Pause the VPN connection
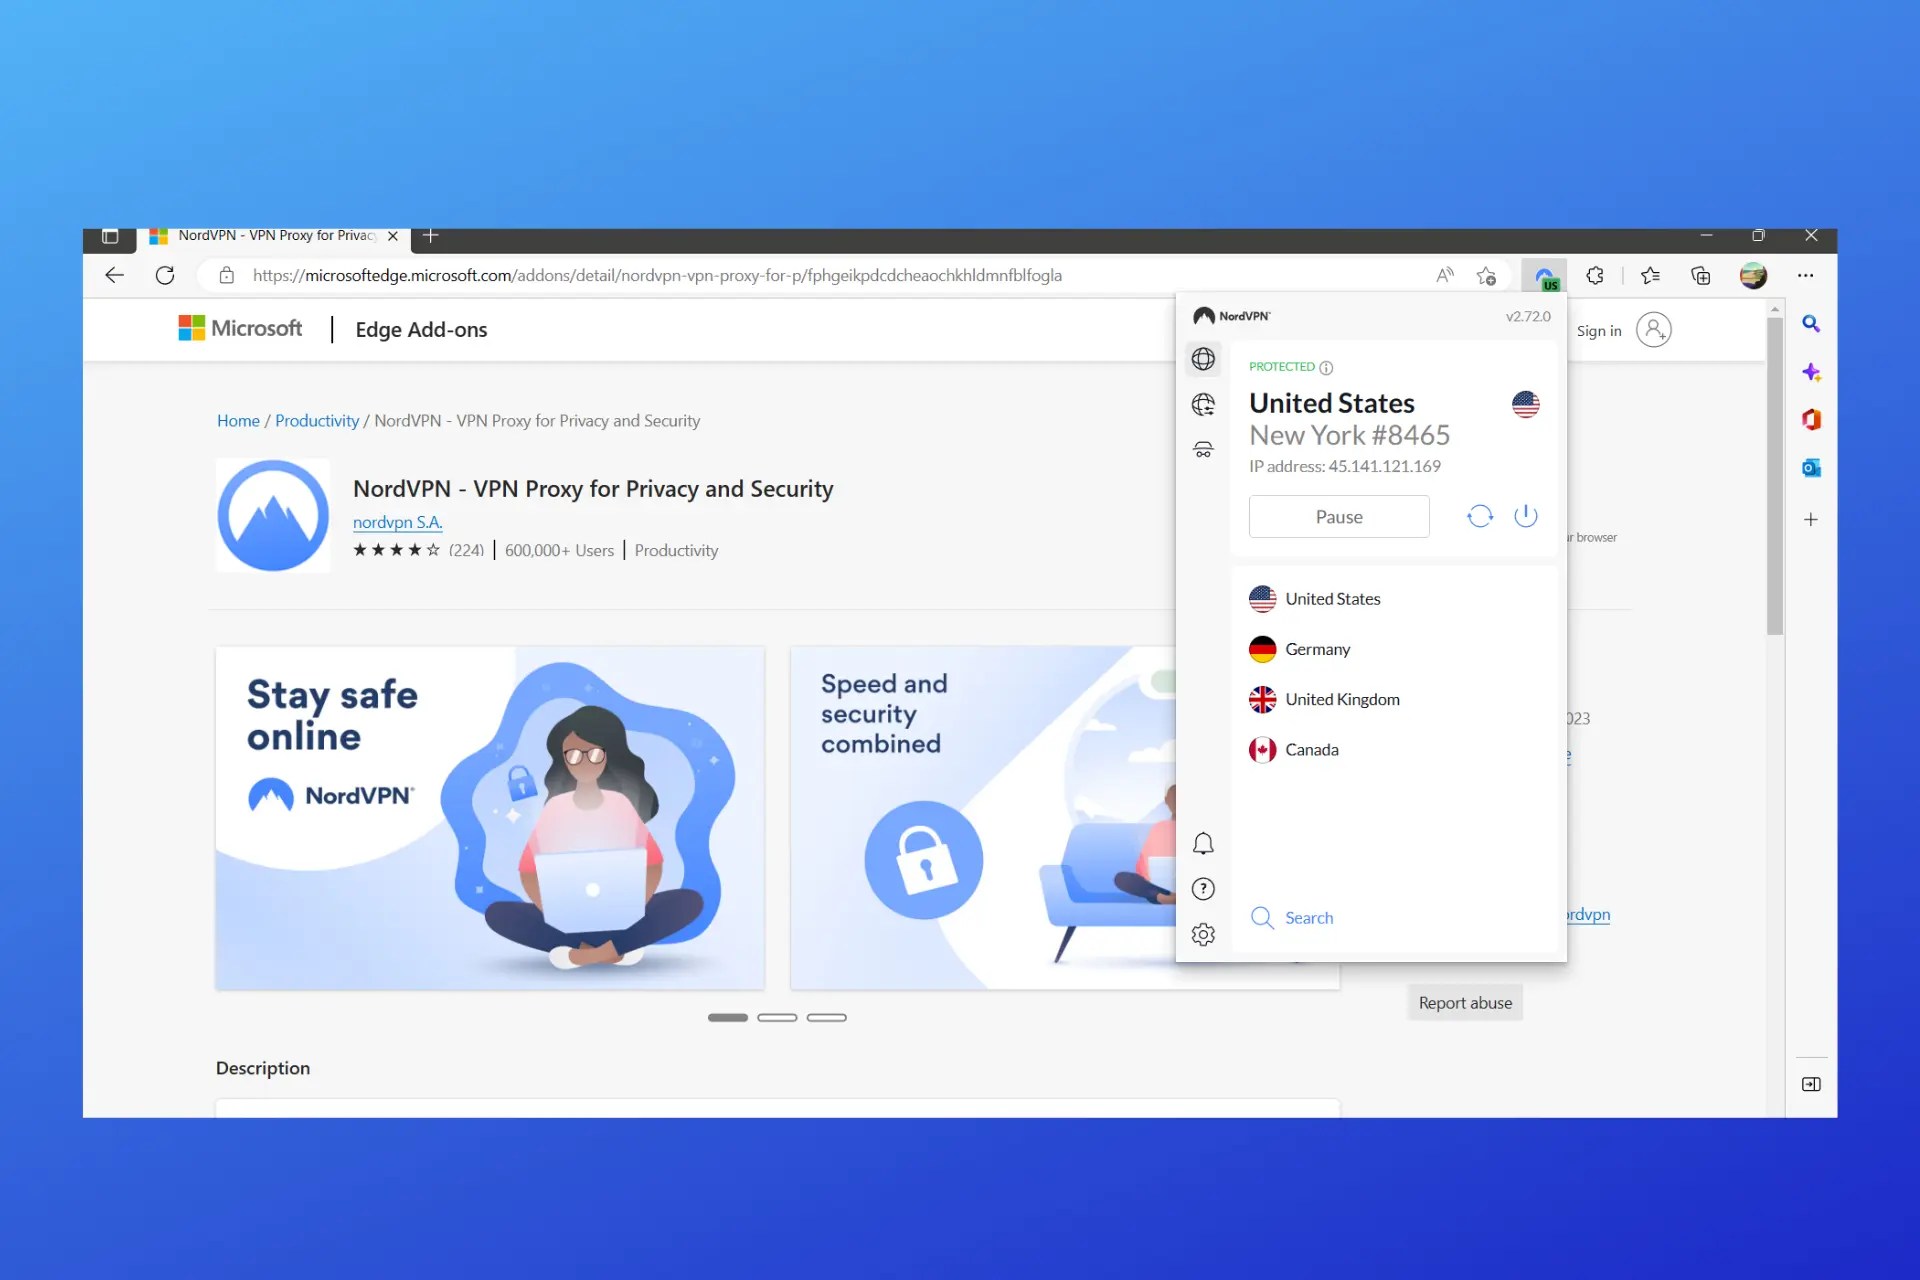1920x1280 pixels. coord(1339,516)
